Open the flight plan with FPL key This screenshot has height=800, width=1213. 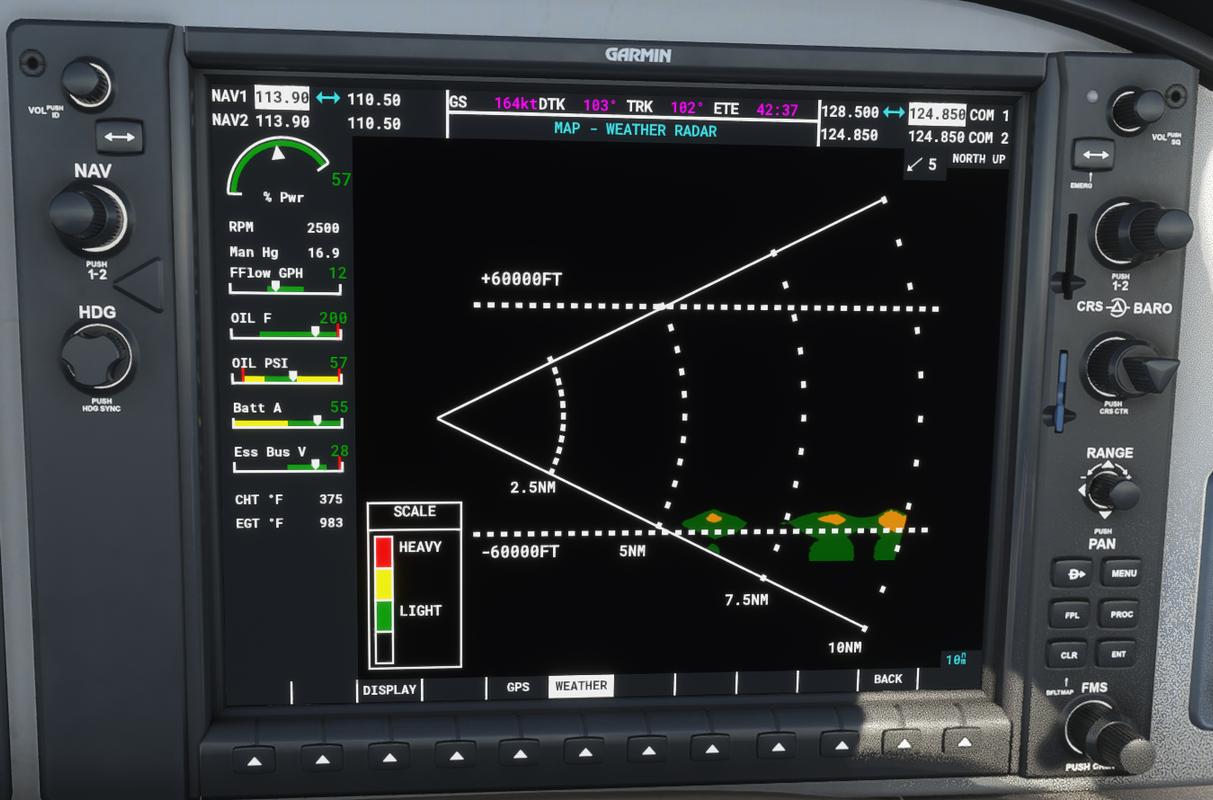tap(1071, 615)
